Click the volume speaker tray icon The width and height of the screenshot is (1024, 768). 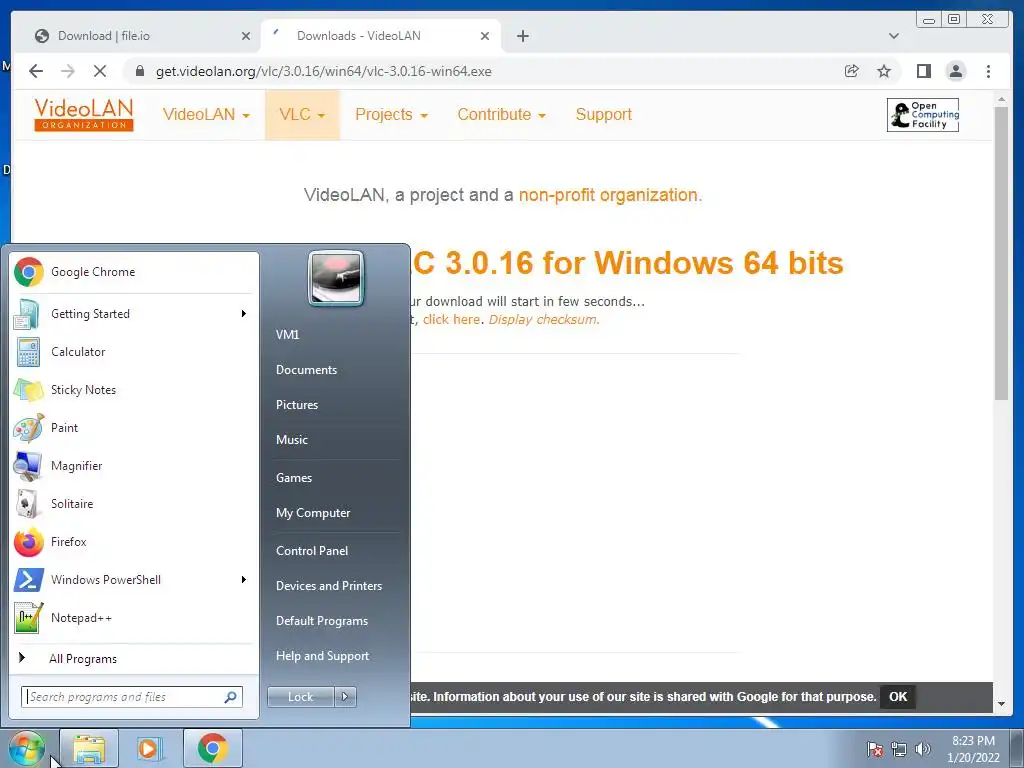click(923, 749)
